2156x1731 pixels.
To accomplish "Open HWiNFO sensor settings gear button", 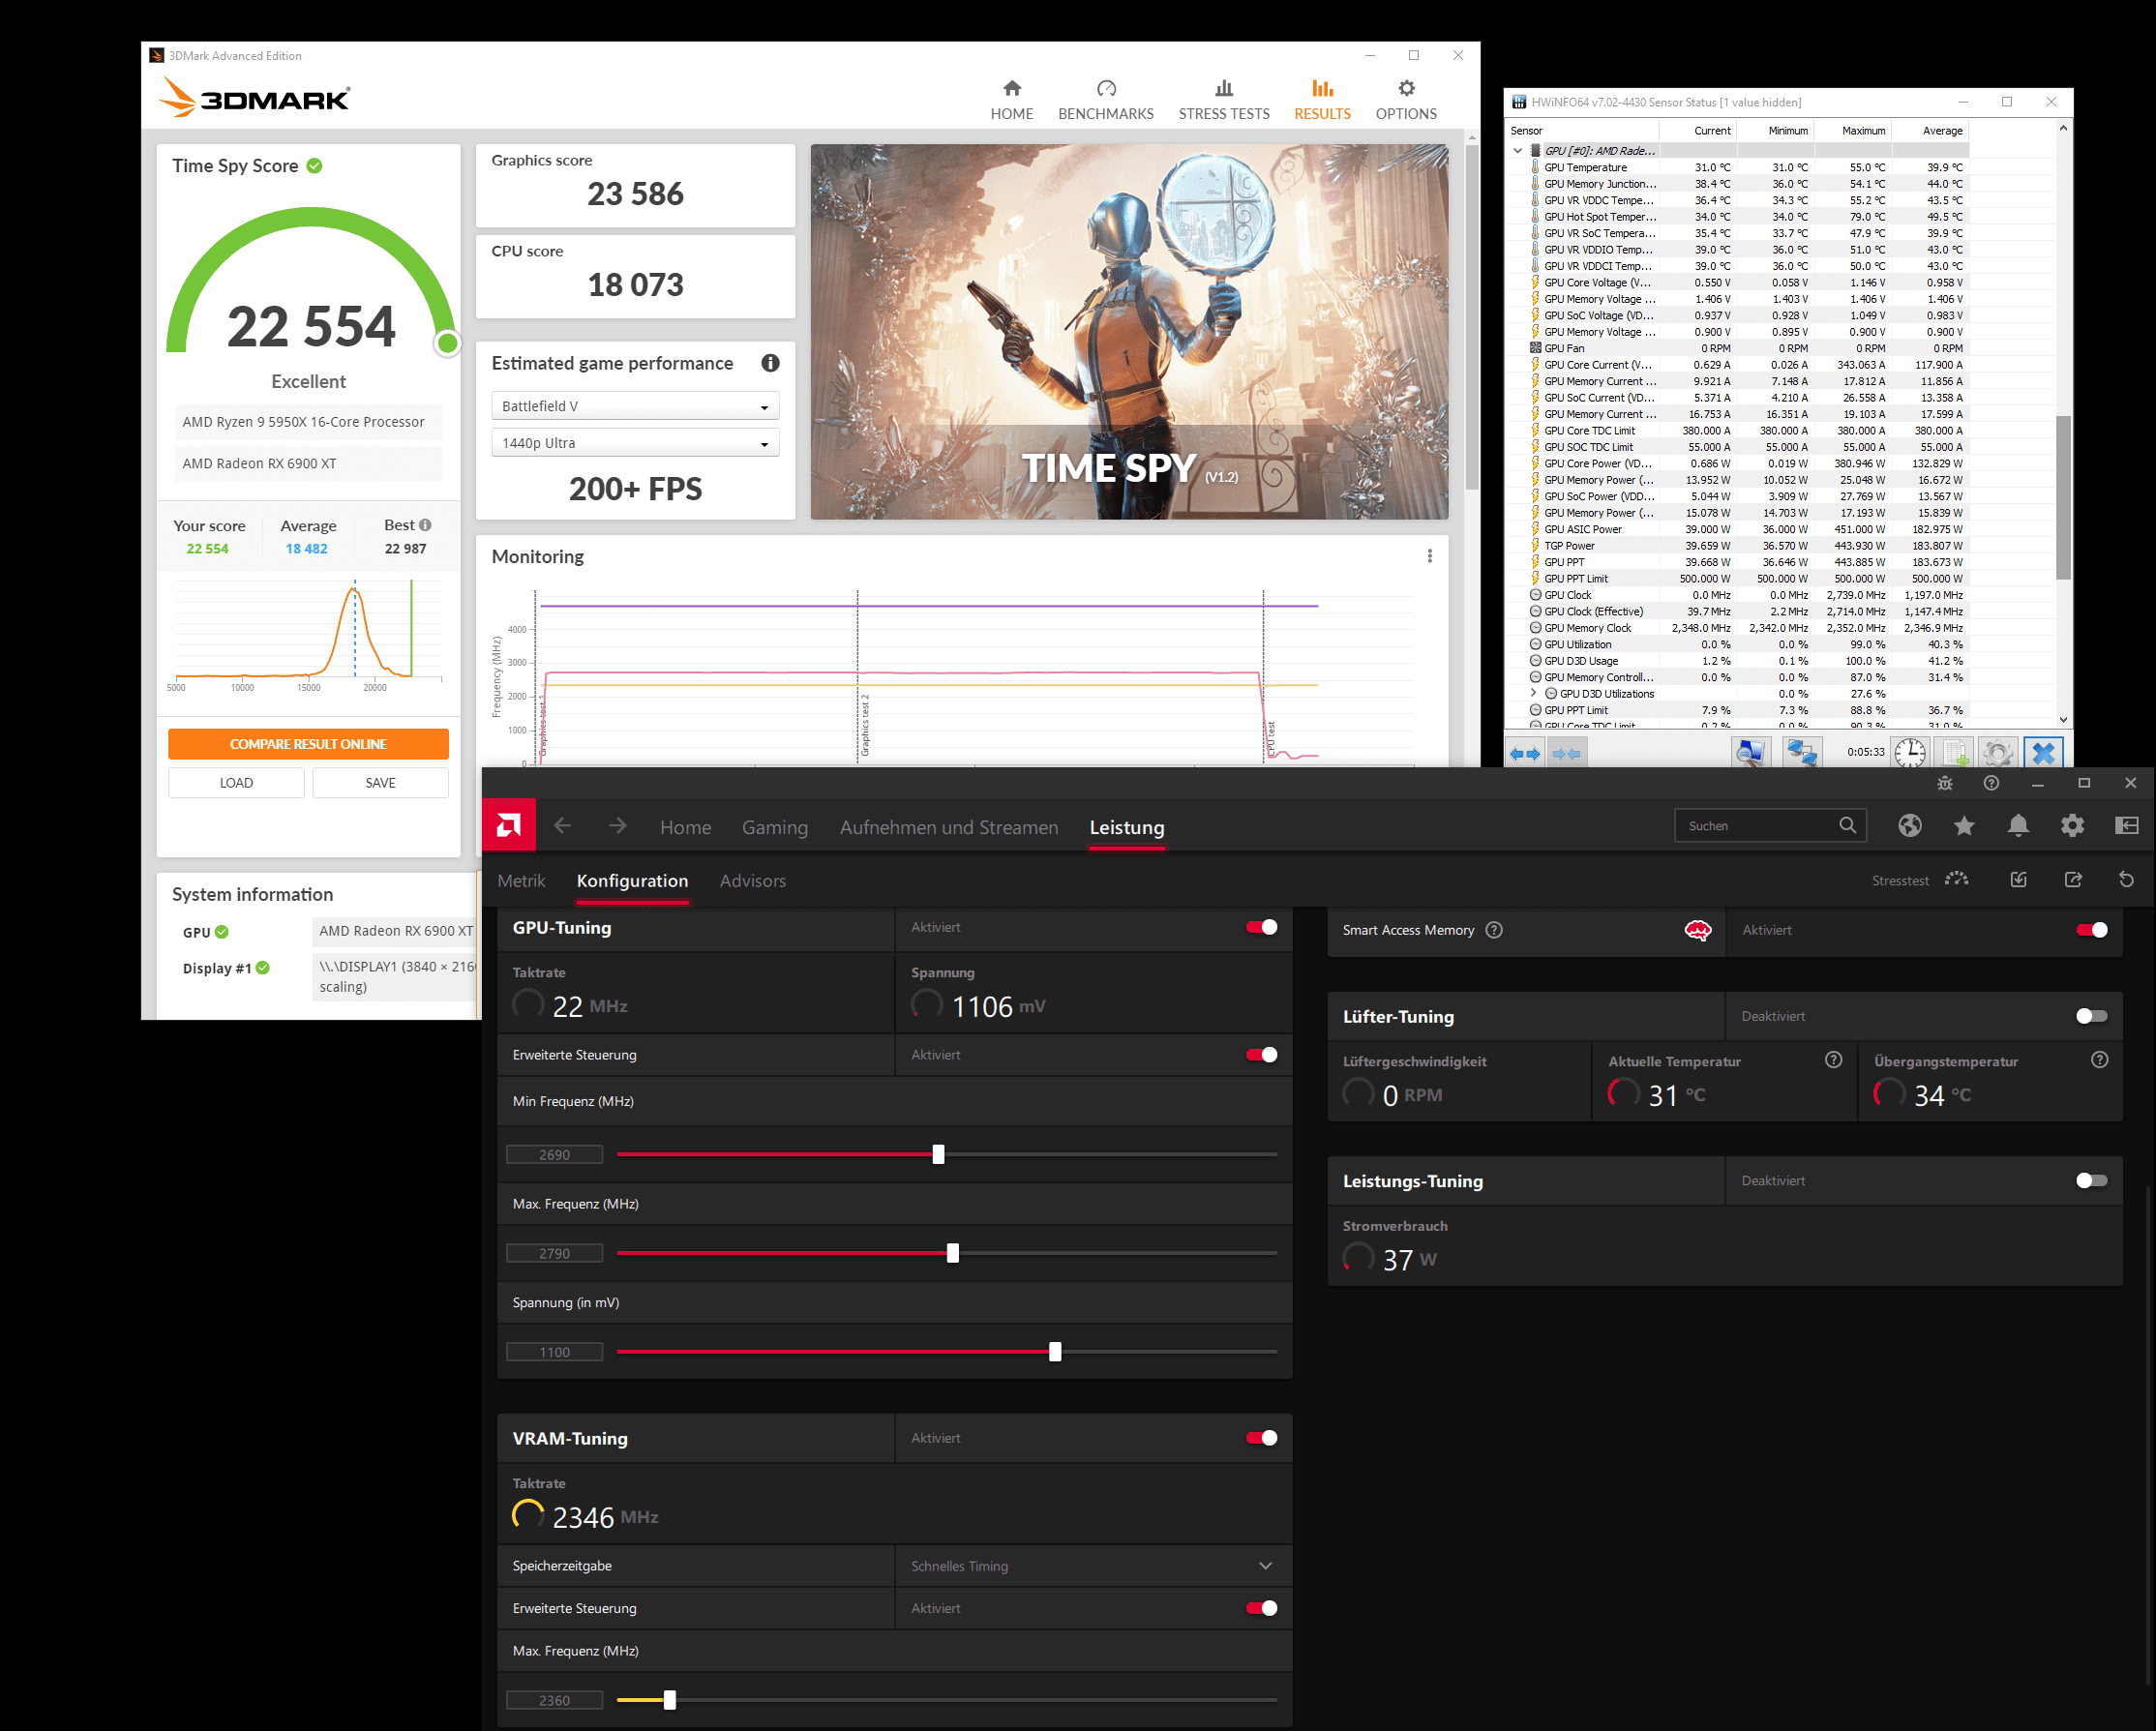I will [x=1998, y=753].
